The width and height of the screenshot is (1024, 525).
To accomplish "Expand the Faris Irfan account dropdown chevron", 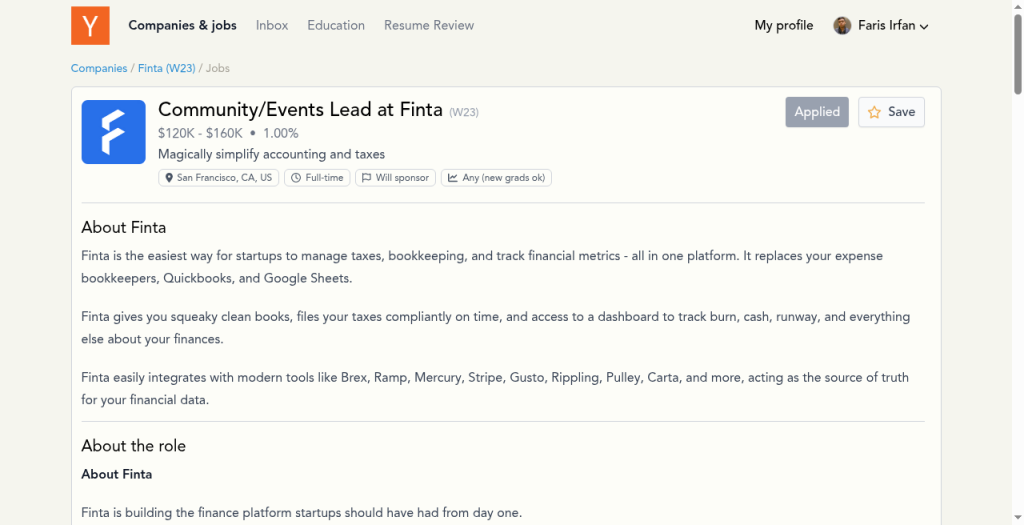I will [x=924, y=27].
